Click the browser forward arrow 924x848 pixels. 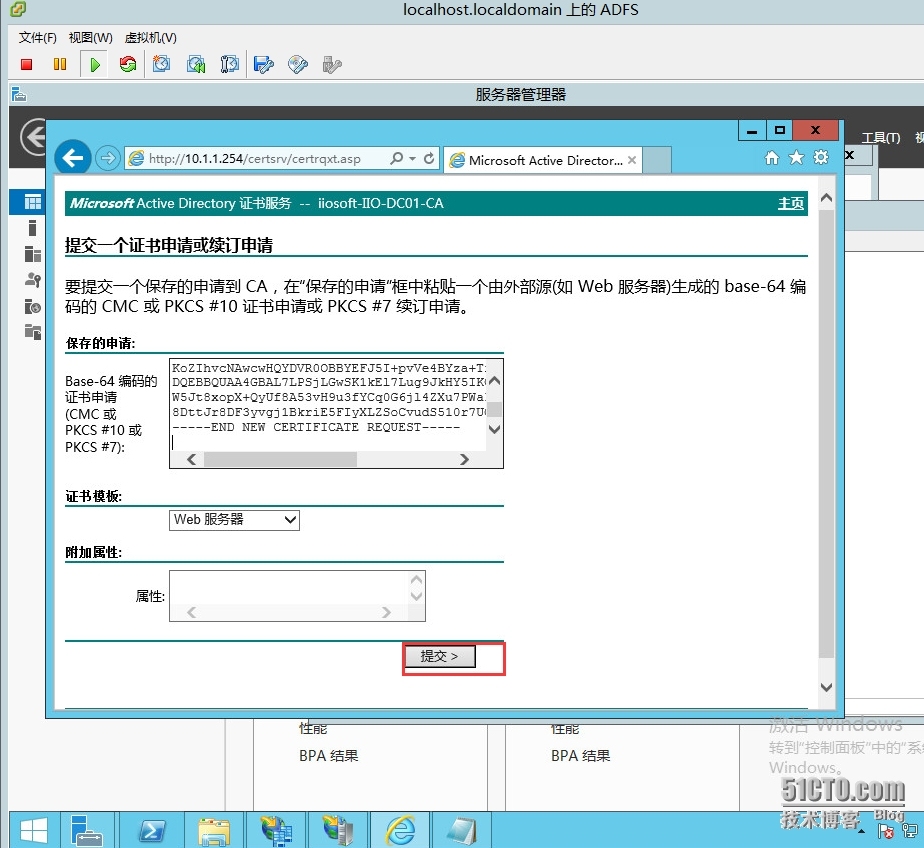[x=107, y=158]
